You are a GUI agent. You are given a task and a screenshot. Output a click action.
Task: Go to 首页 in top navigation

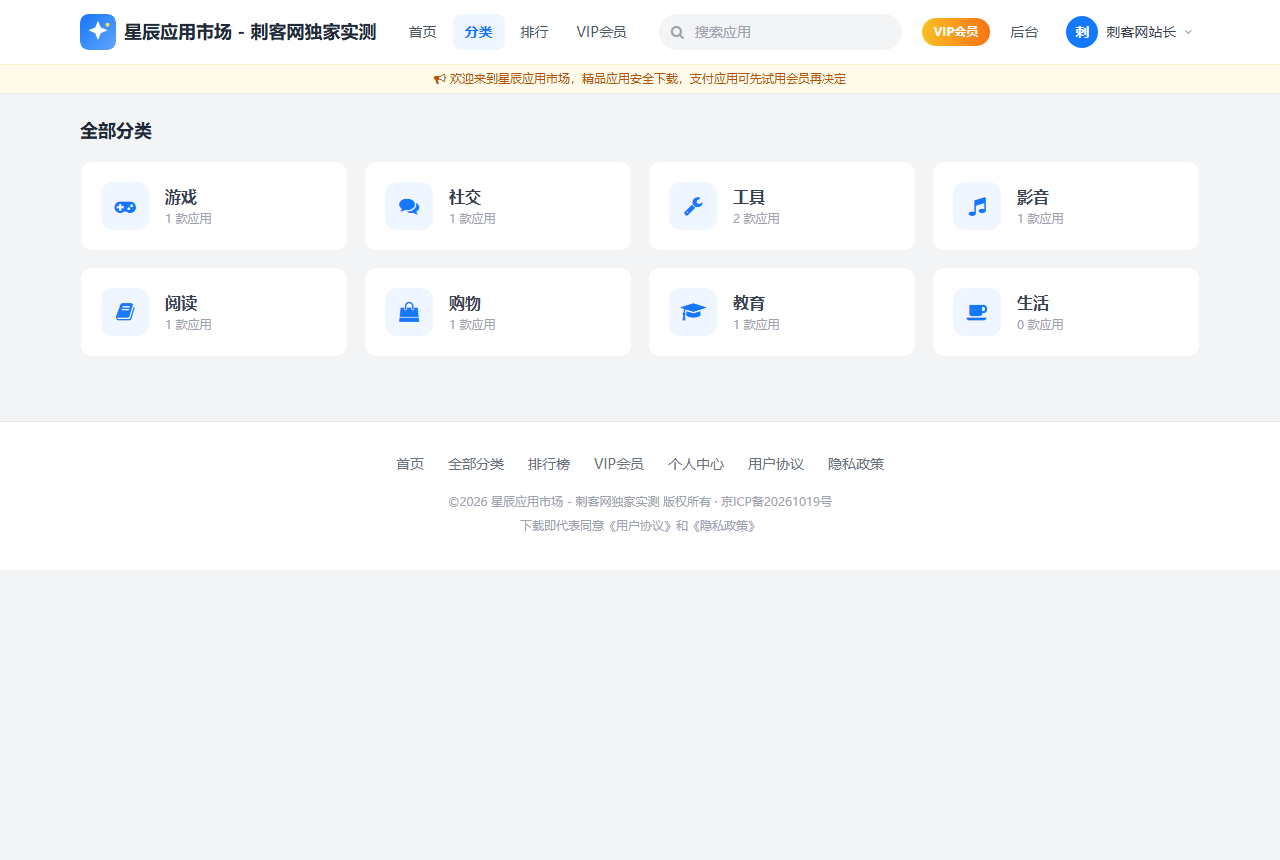click(423, 32)
